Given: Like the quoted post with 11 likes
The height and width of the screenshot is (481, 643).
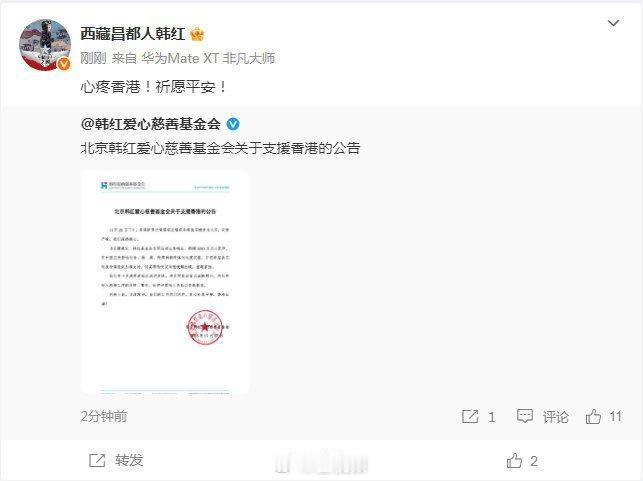Looking at the screenshot, I should coord(593,417).
